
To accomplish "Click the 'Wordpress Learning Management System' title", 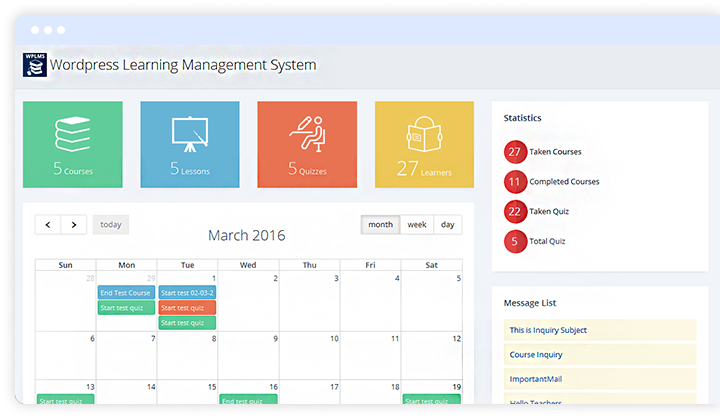I will tap(183, 65).
